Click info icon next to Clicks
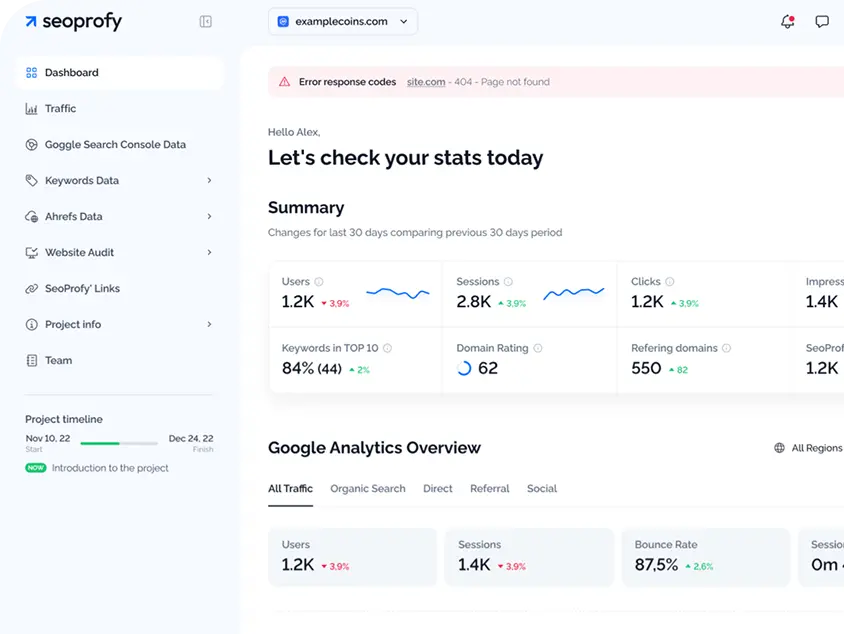 click(x=670, y=281)
